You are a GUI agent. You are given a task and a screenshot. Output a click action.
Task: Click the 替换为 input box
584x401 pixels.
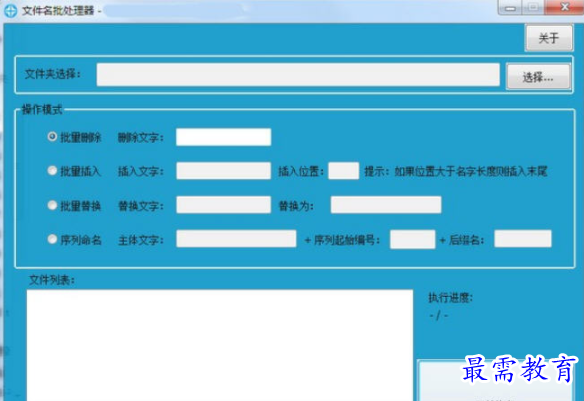tap(386, 205)
